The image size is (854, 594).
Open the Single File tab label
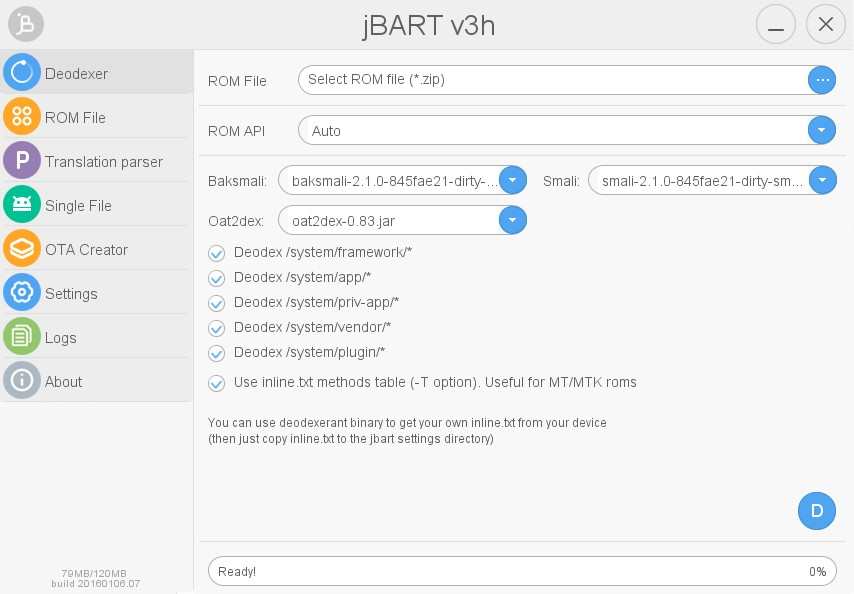pyautogui.click(x=78, y=206)
